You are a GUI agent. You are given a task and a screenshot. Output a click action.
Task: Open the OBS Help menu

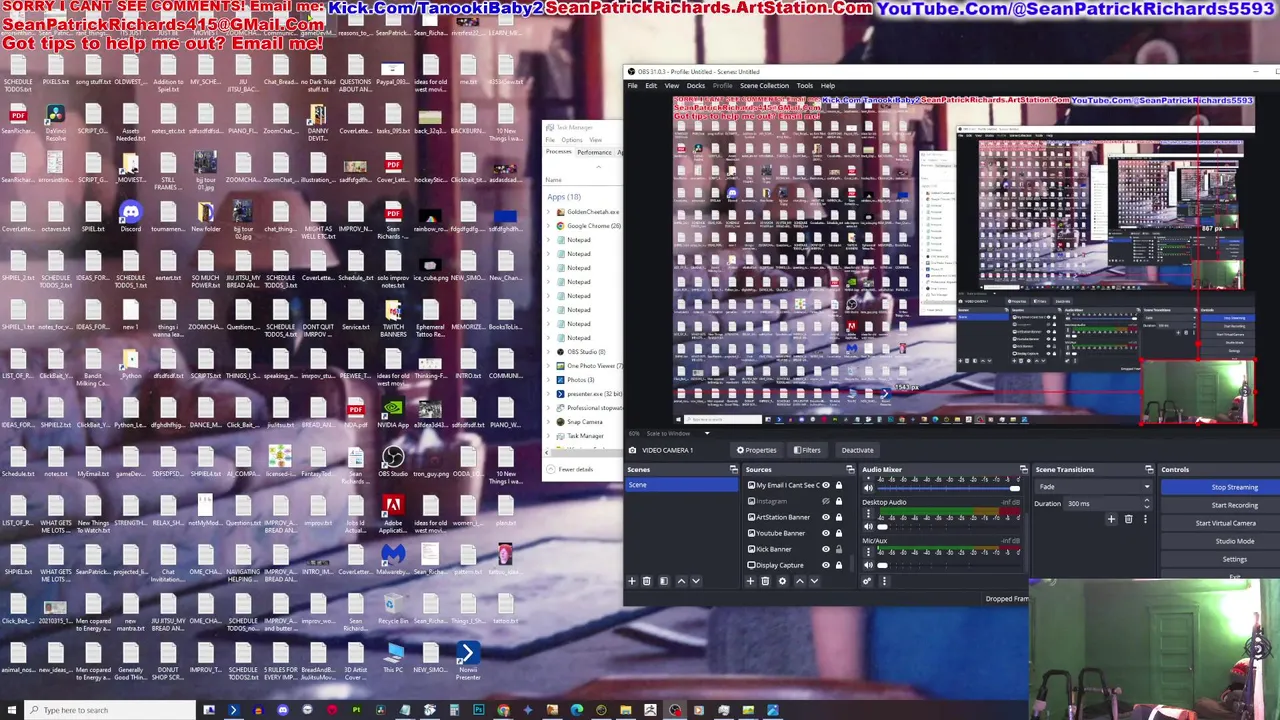click(x=828, y=86)
